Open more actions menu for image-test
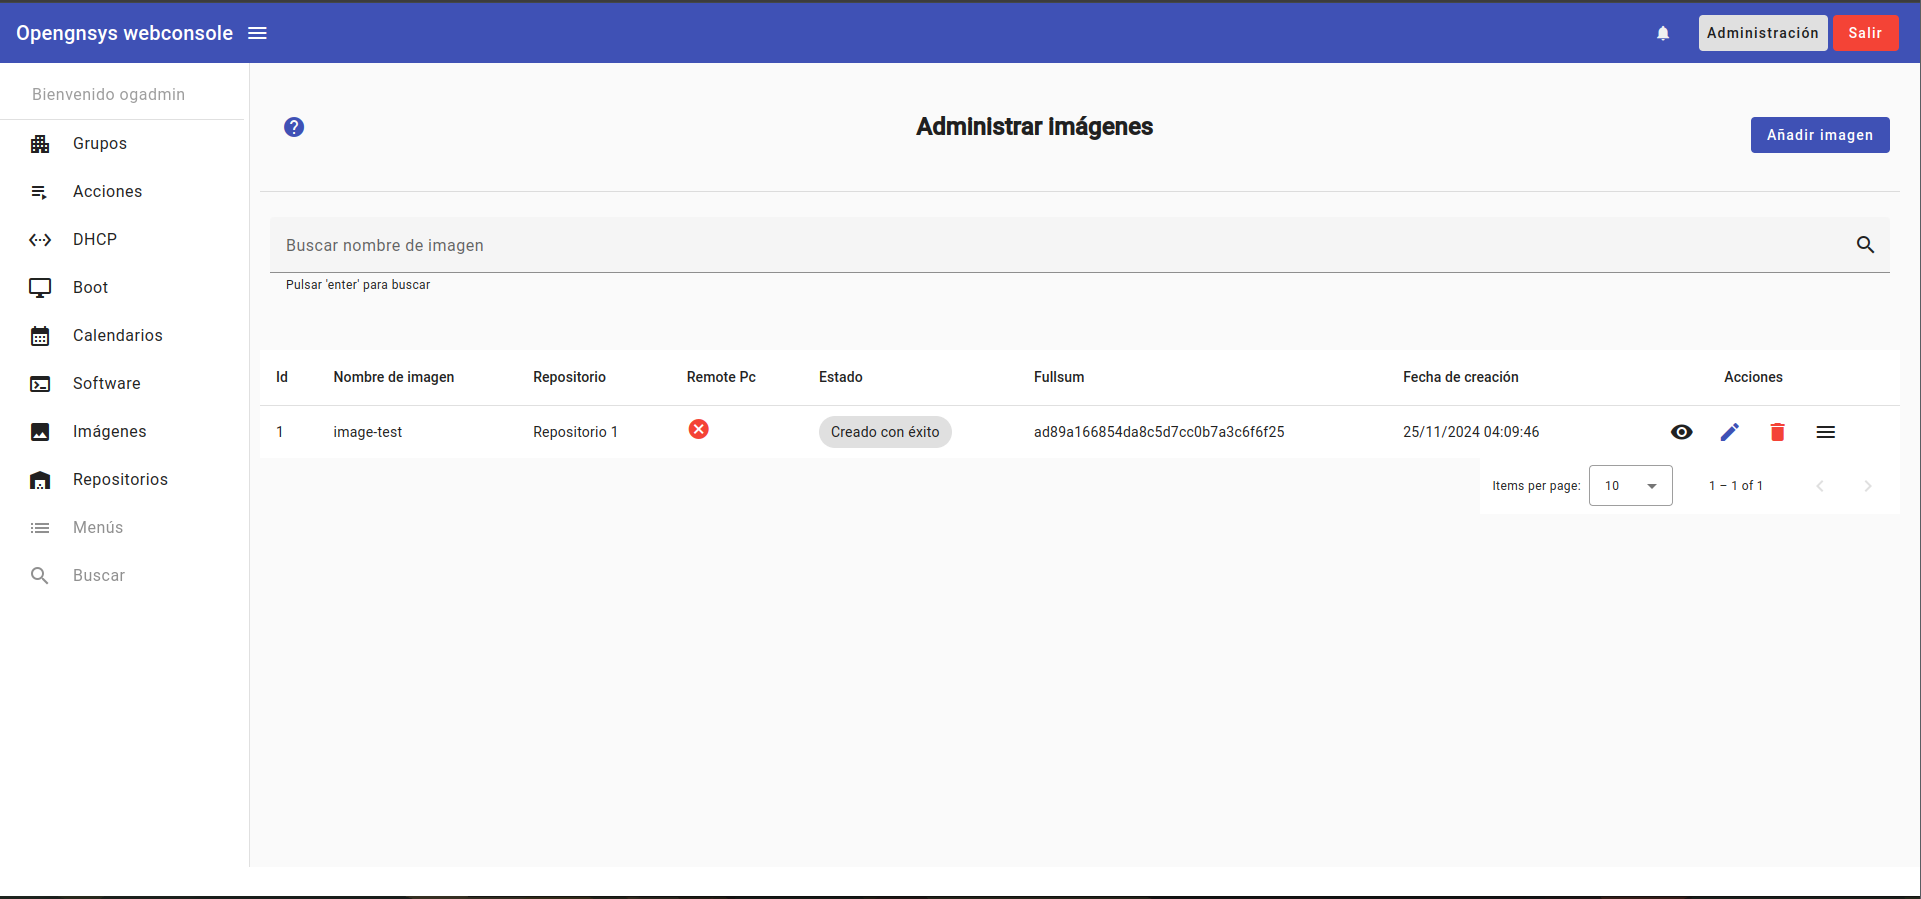Viewport: 1921px width, 899px height. pos(1825,432)
